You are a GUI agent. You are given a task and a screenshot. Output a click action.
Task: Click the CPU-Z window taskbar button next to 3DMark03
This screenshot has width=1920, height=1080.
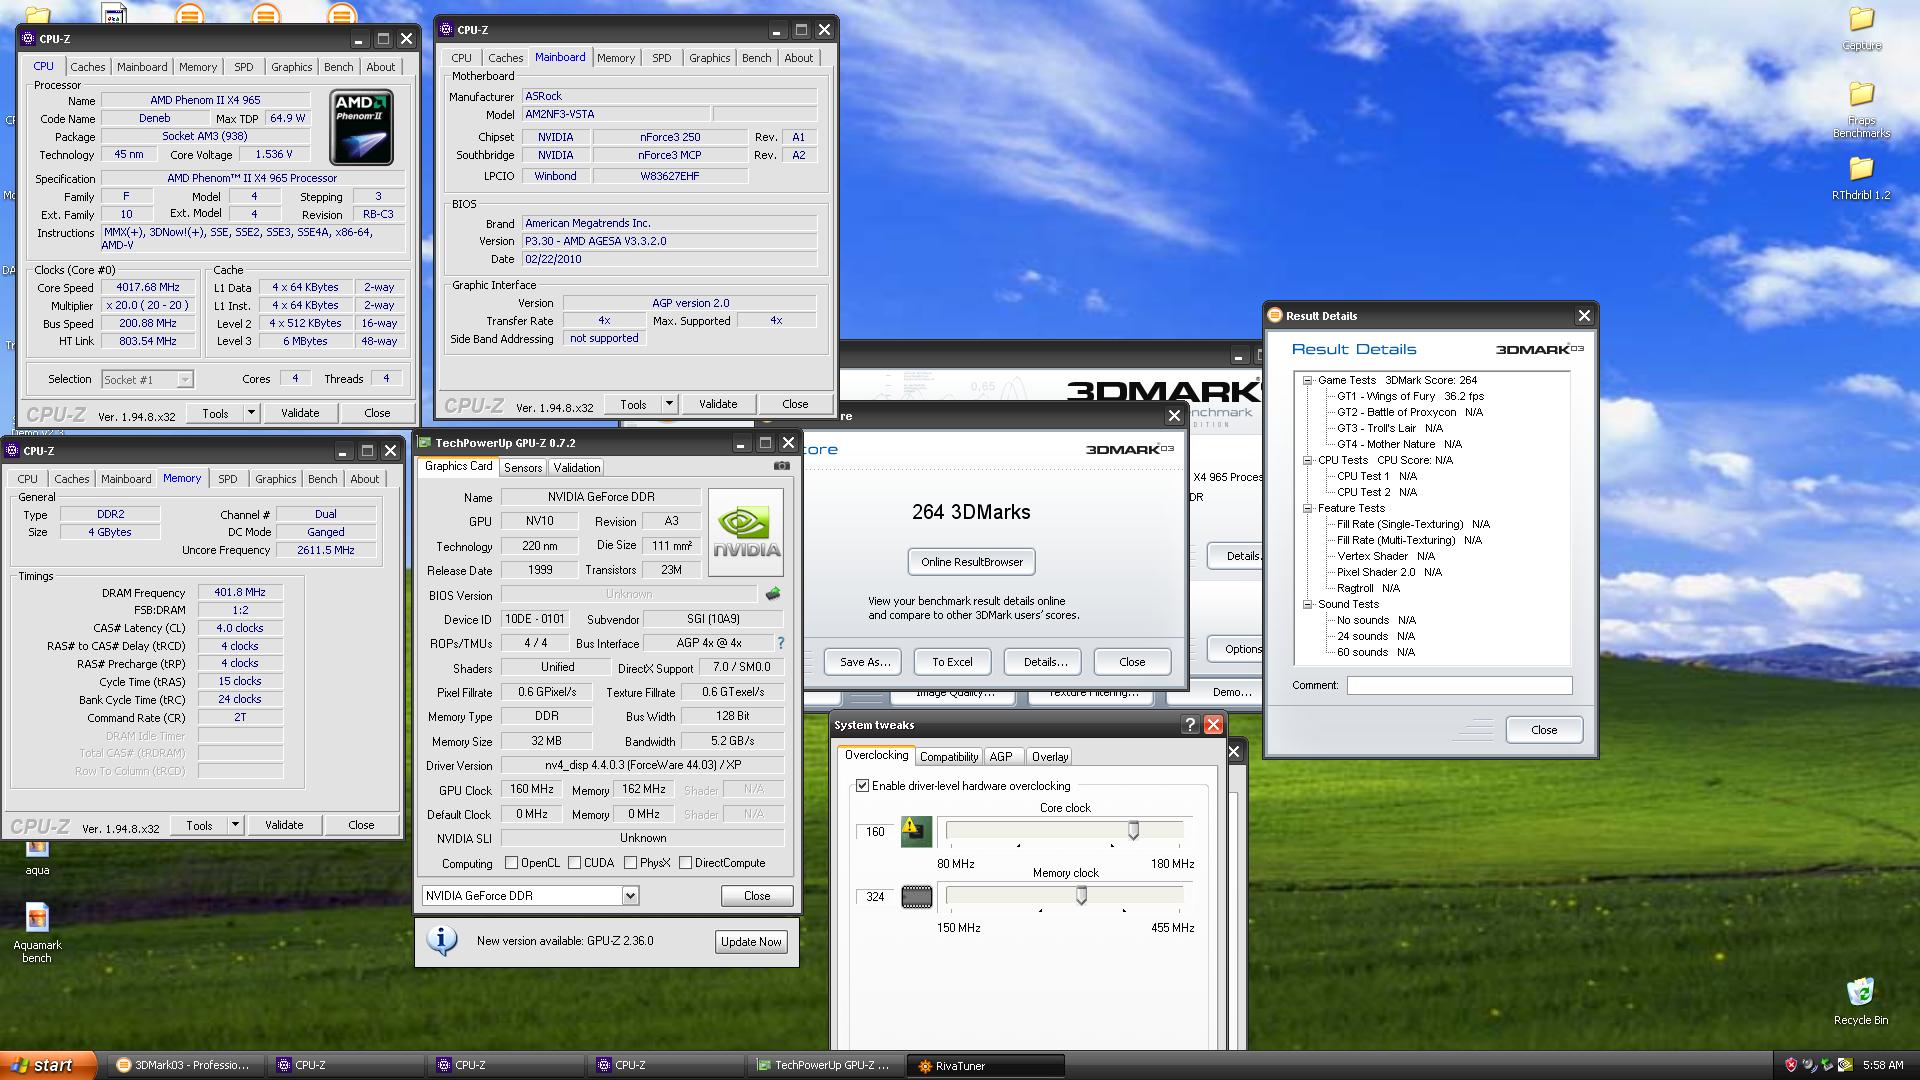click(x=347, y=1066)
